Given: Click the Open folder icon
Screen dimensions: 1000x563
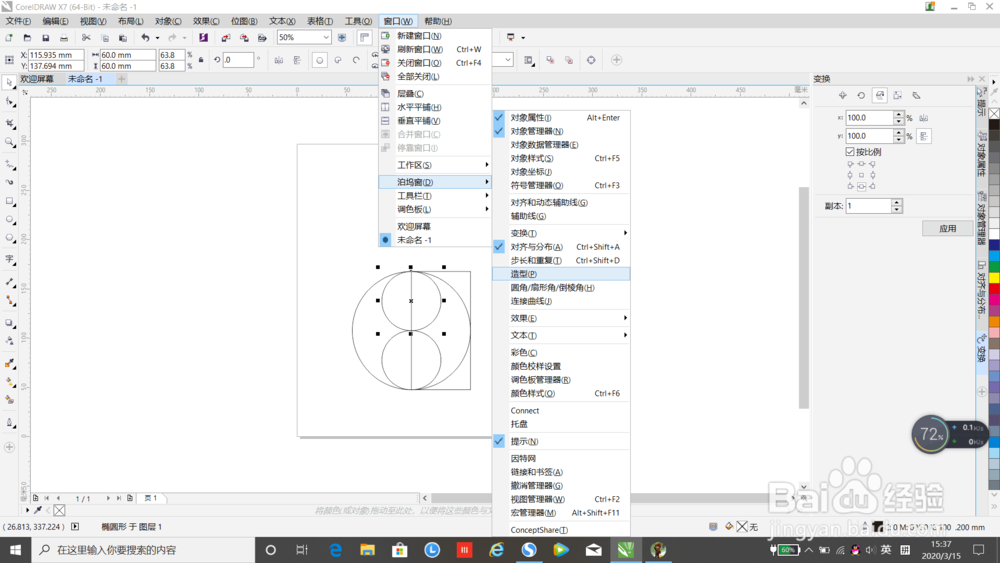Looking at the screenshot, I should 27,38.
